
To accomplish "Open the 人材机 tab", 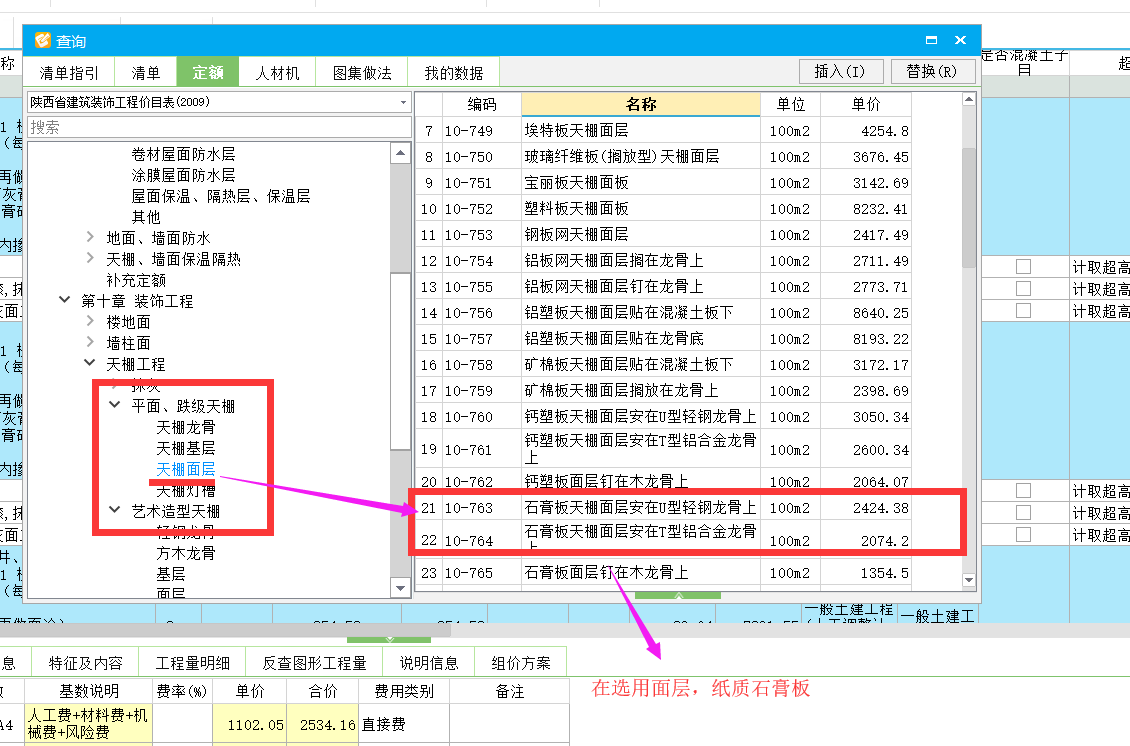I will [x=277, y=73].
